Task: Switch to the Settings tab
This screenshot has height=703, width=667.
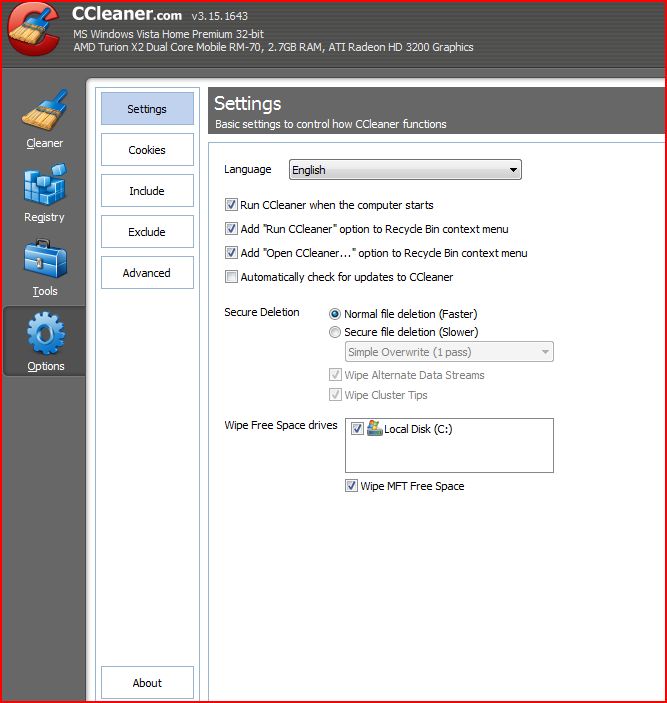Action: [x=147, y=108]
